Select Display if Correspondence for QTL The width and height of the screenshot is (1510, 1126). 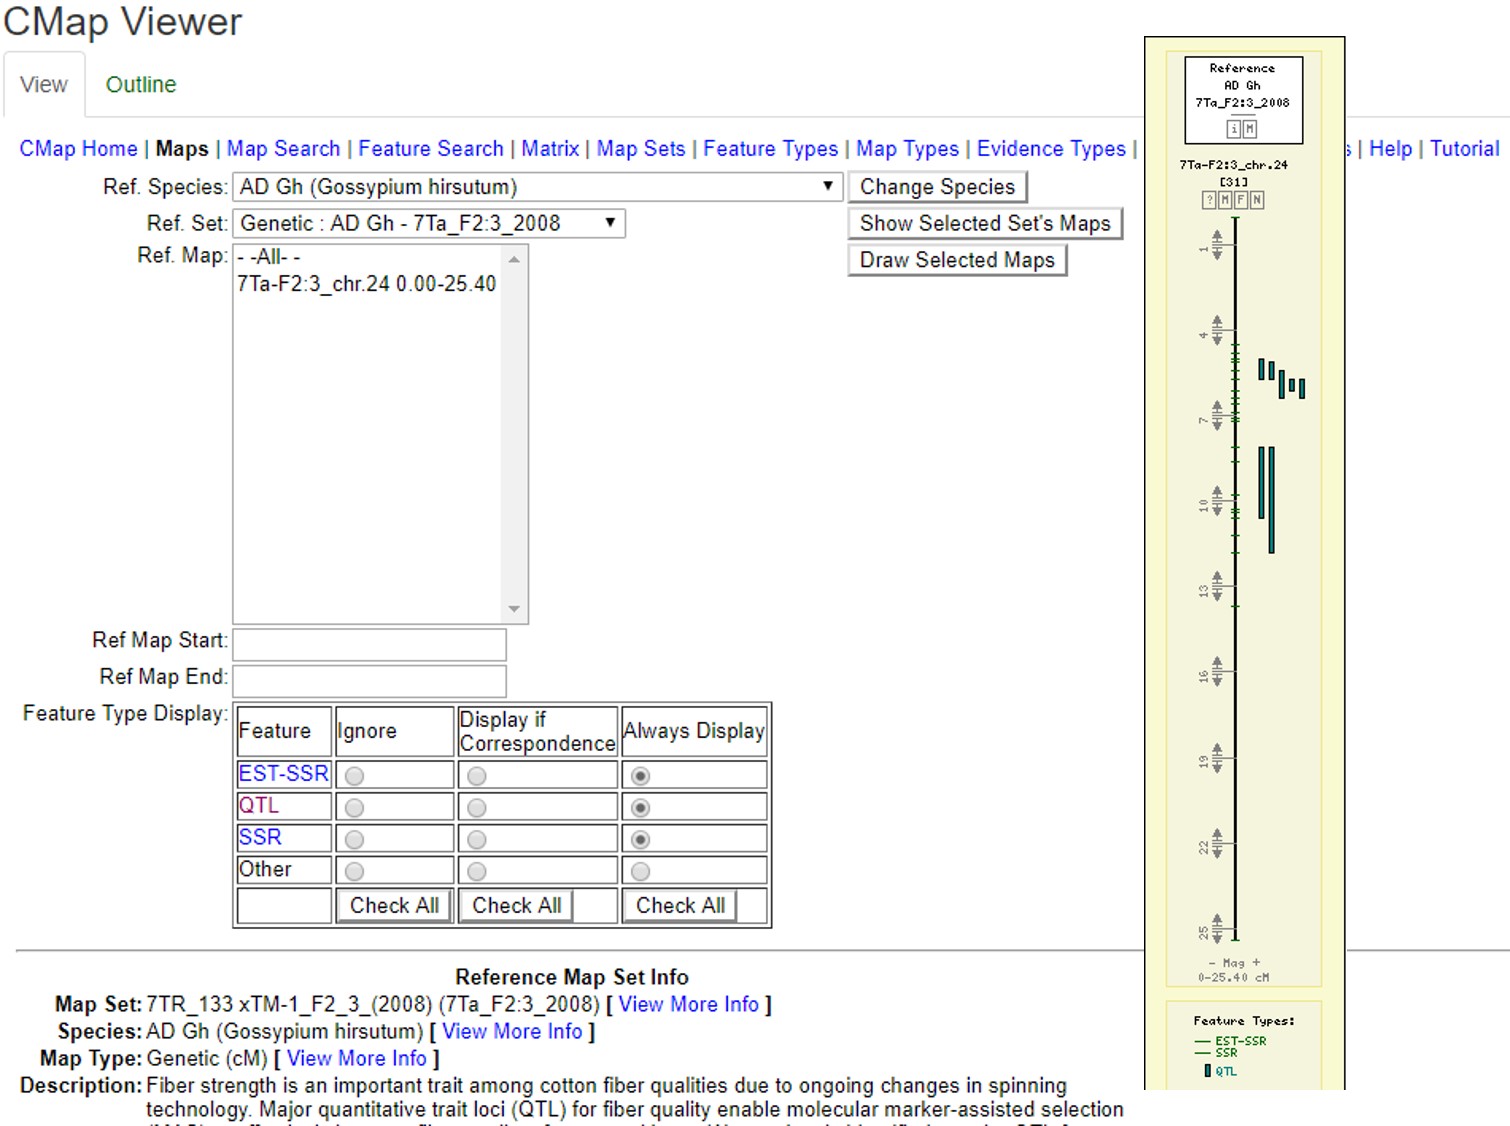(477, 808)
